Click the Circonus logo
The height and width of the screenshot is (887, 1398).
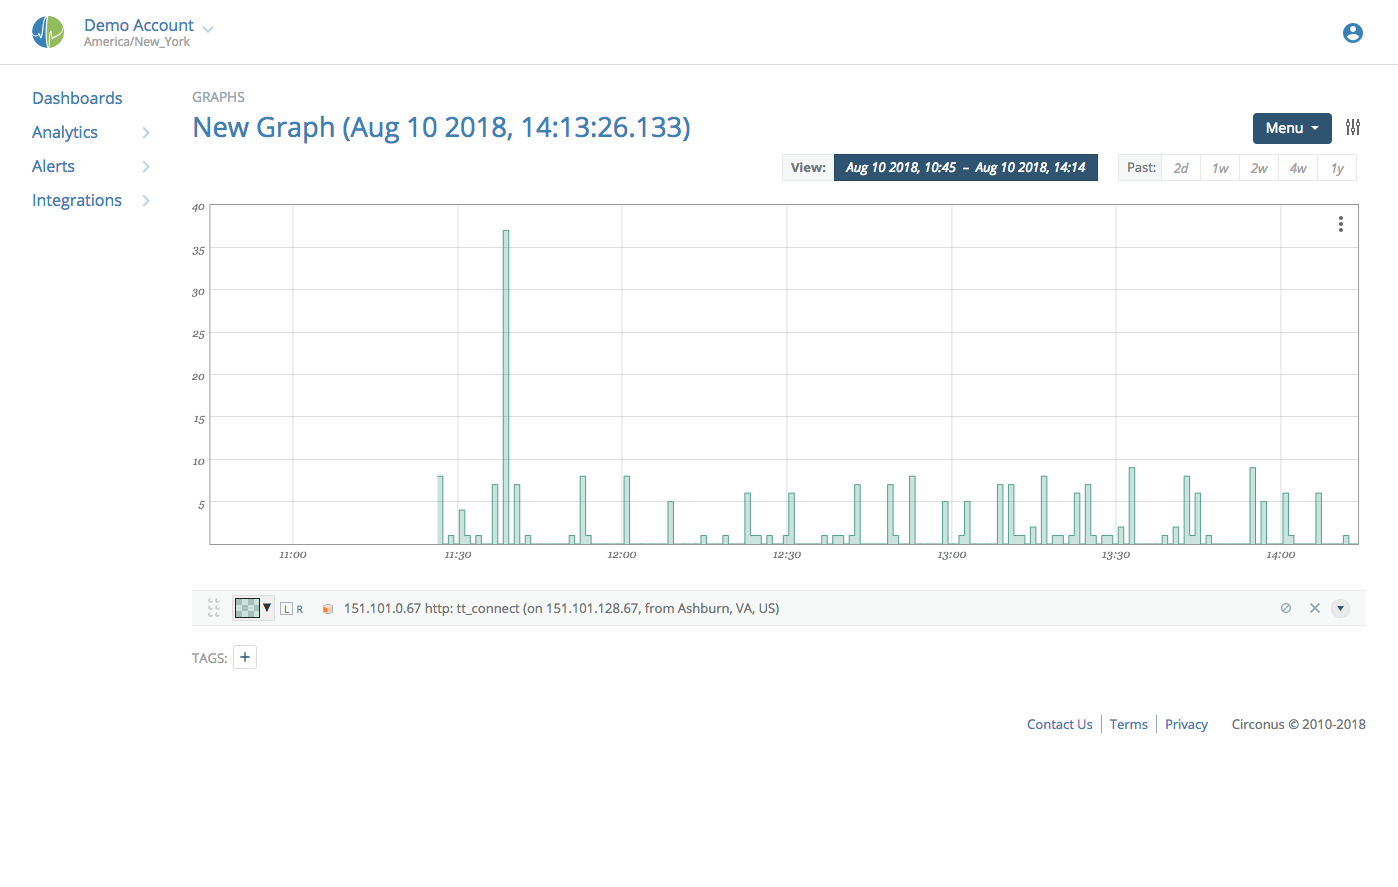[47, 31]
